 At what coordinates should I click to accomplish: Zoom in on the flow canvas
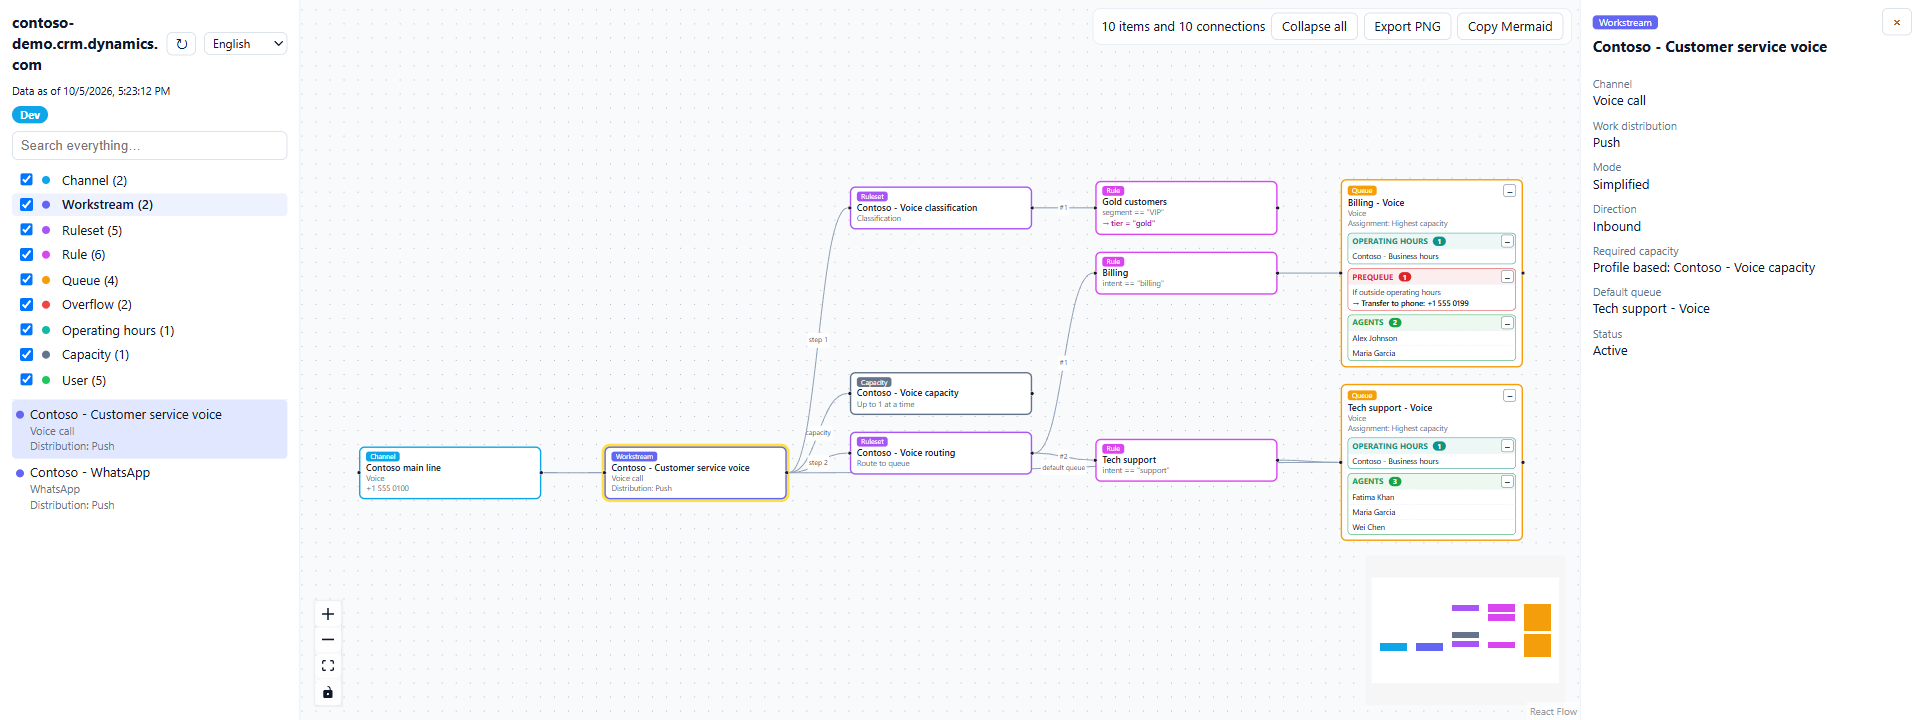pos(328,614)
